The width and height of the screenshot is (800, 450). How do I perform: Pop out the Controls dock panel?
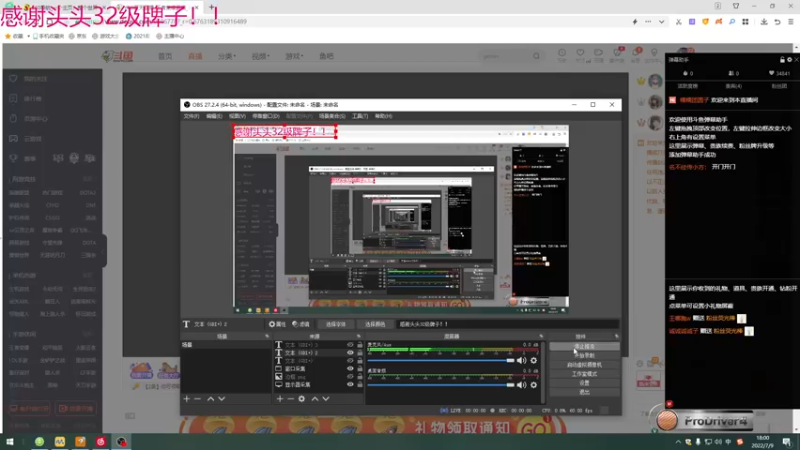click(x=616, y=336)
